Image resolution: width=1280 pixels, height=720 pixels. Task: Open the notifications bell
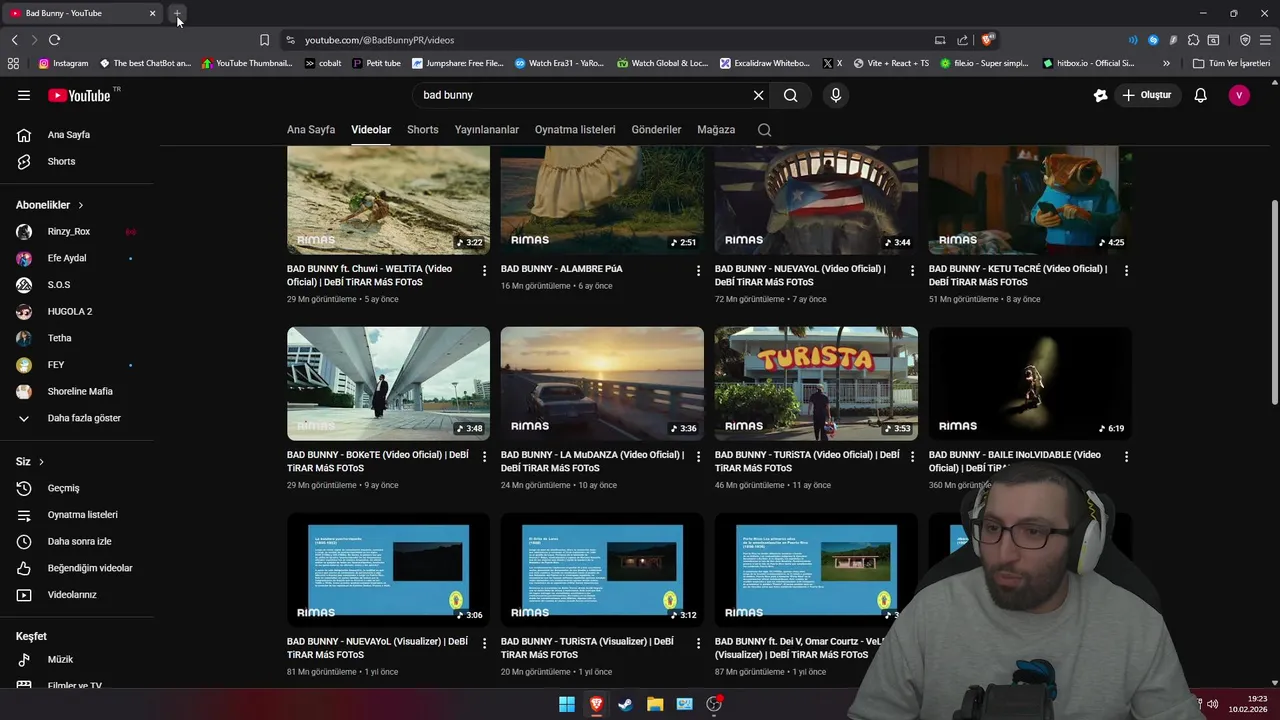[x=1200, y=95]
